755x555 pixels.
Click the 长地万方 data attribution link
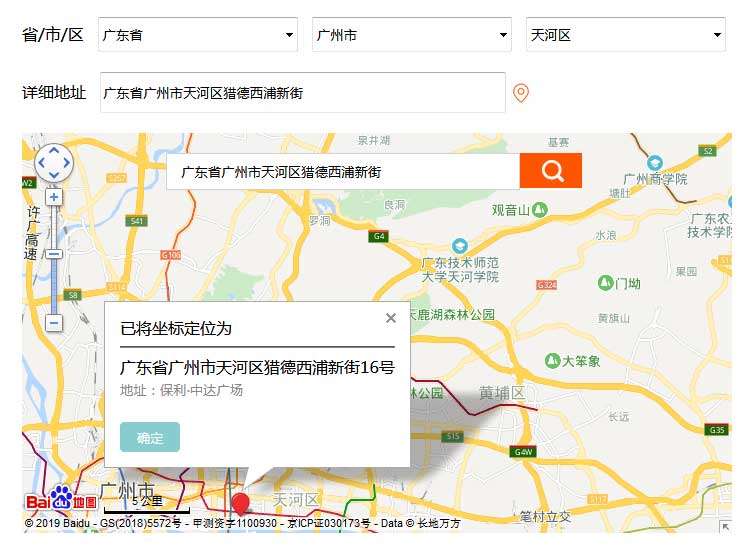(x=438, y=523)
